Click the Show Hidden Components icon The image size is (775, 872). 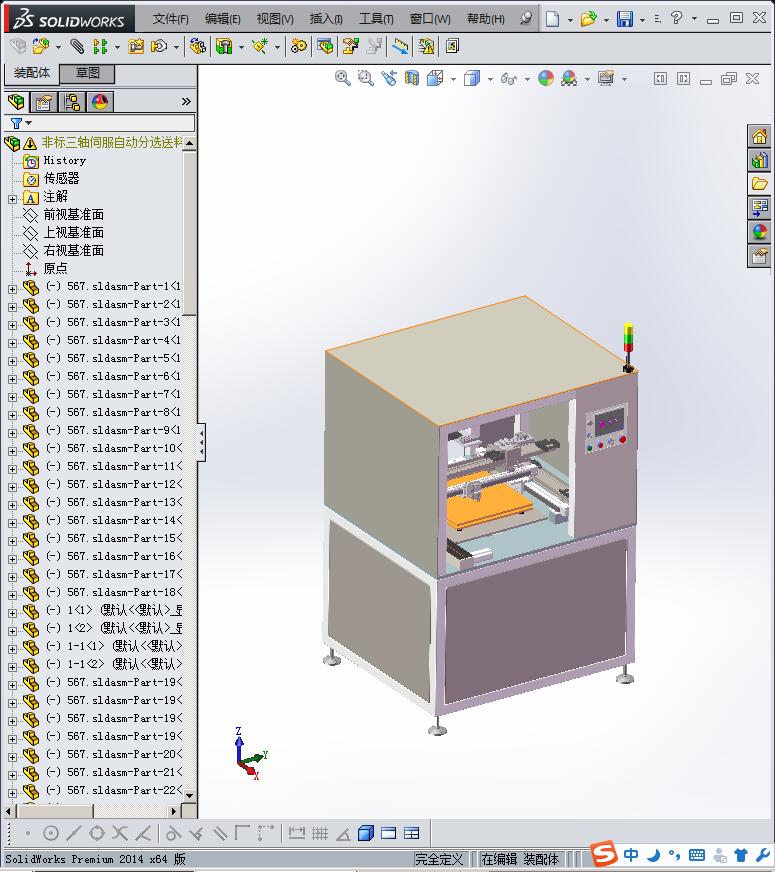197,46
